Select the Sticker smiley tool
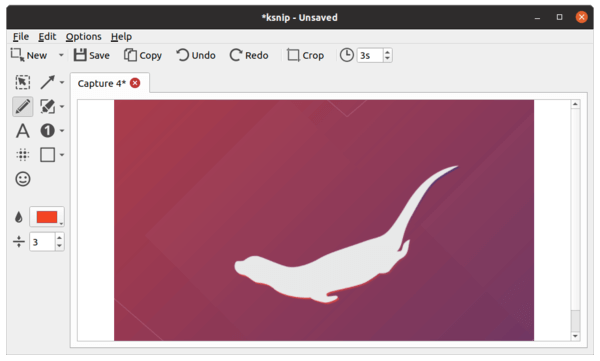The width and height of the screenshot is (600, 361). [x=23, y=179]
